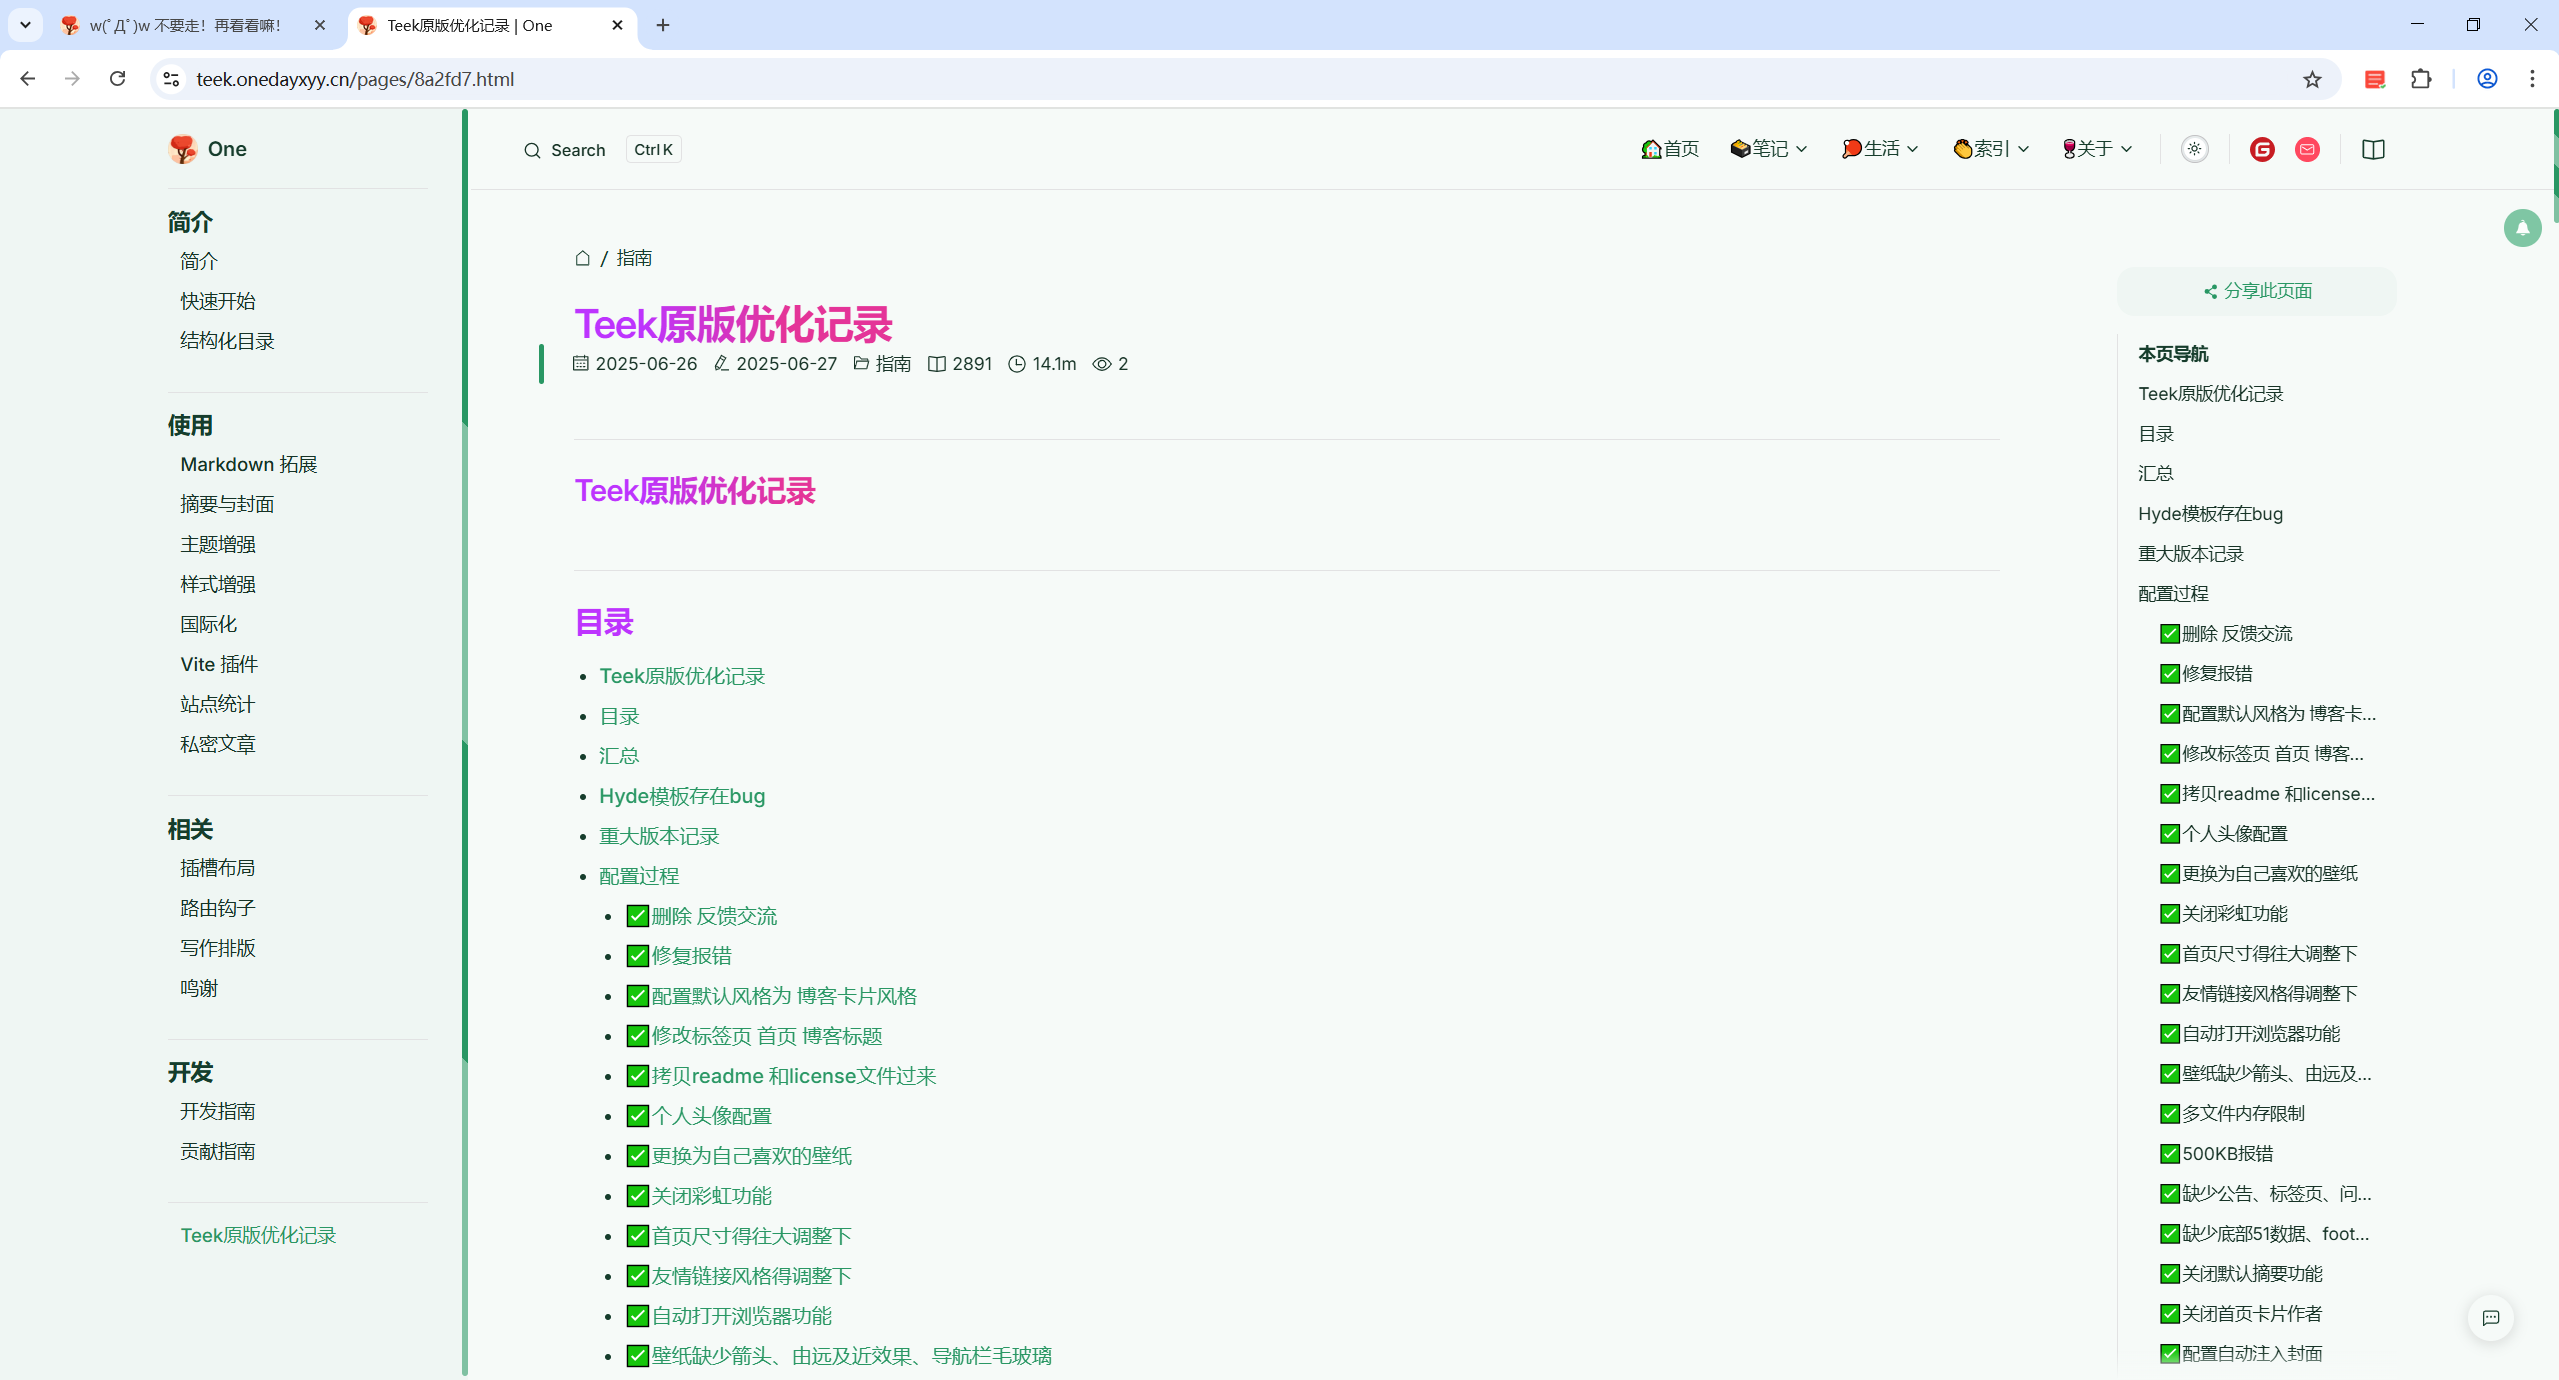Bookmark this page with the star icon
The height and width of the screenshot is (1380, 2559).
coord(2312,79)
